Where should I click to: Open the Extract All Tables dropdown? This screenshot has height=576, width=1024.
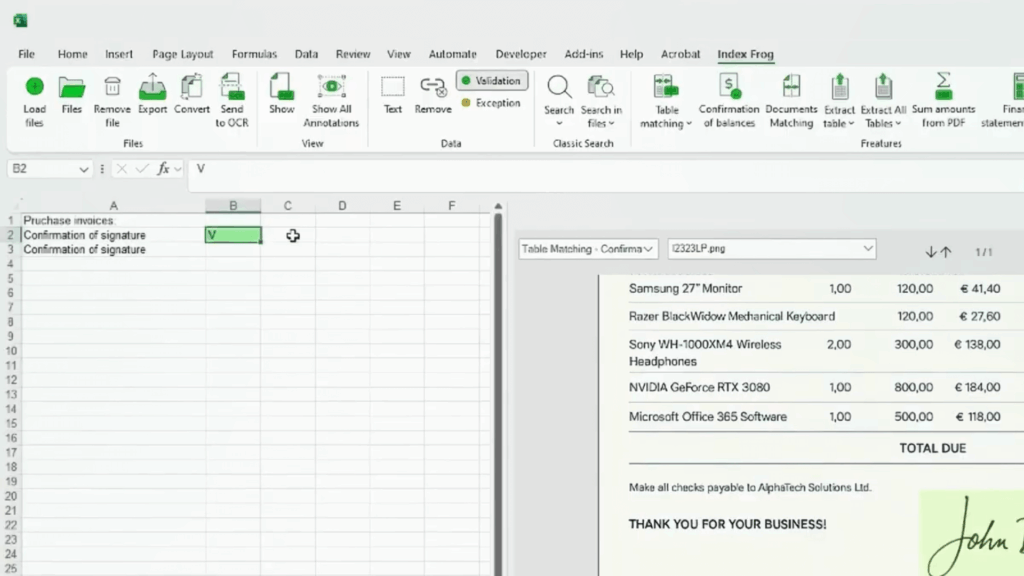[x=898, y=123]
